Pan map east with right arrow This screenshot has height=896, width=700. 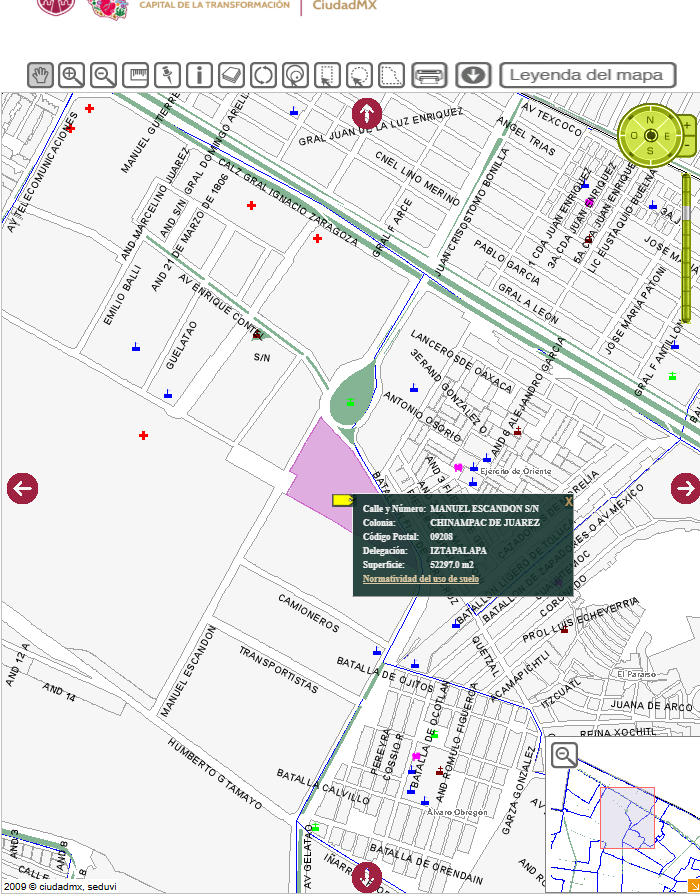685,488
